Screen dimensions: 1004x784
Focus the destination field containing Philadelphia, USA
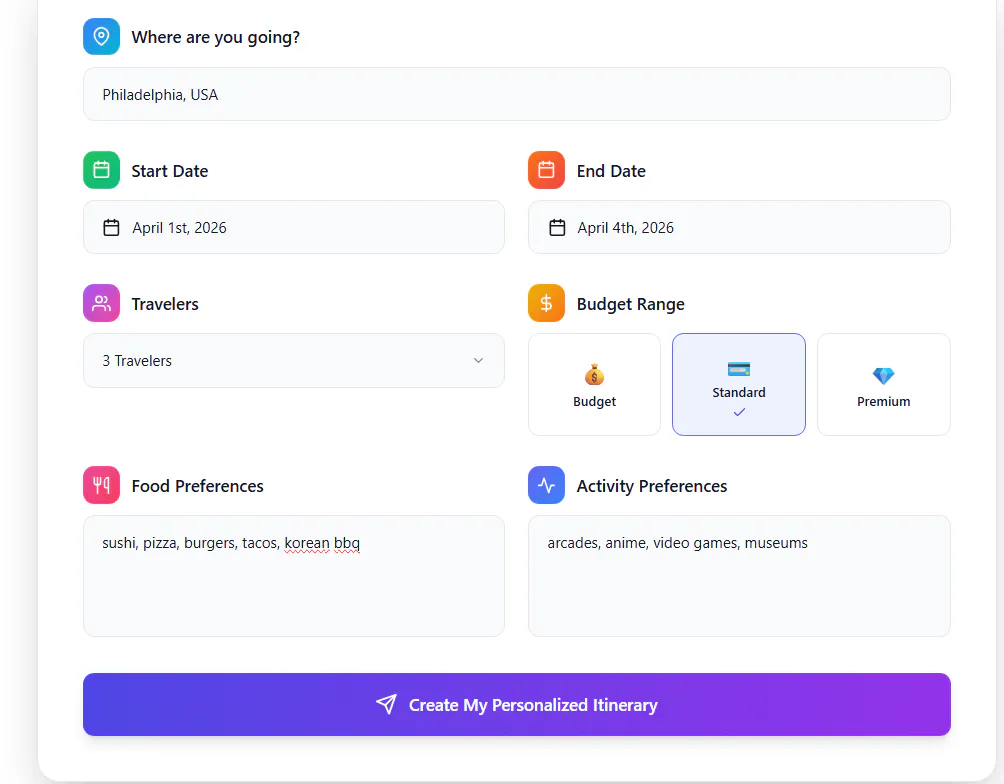pos(517,94)
